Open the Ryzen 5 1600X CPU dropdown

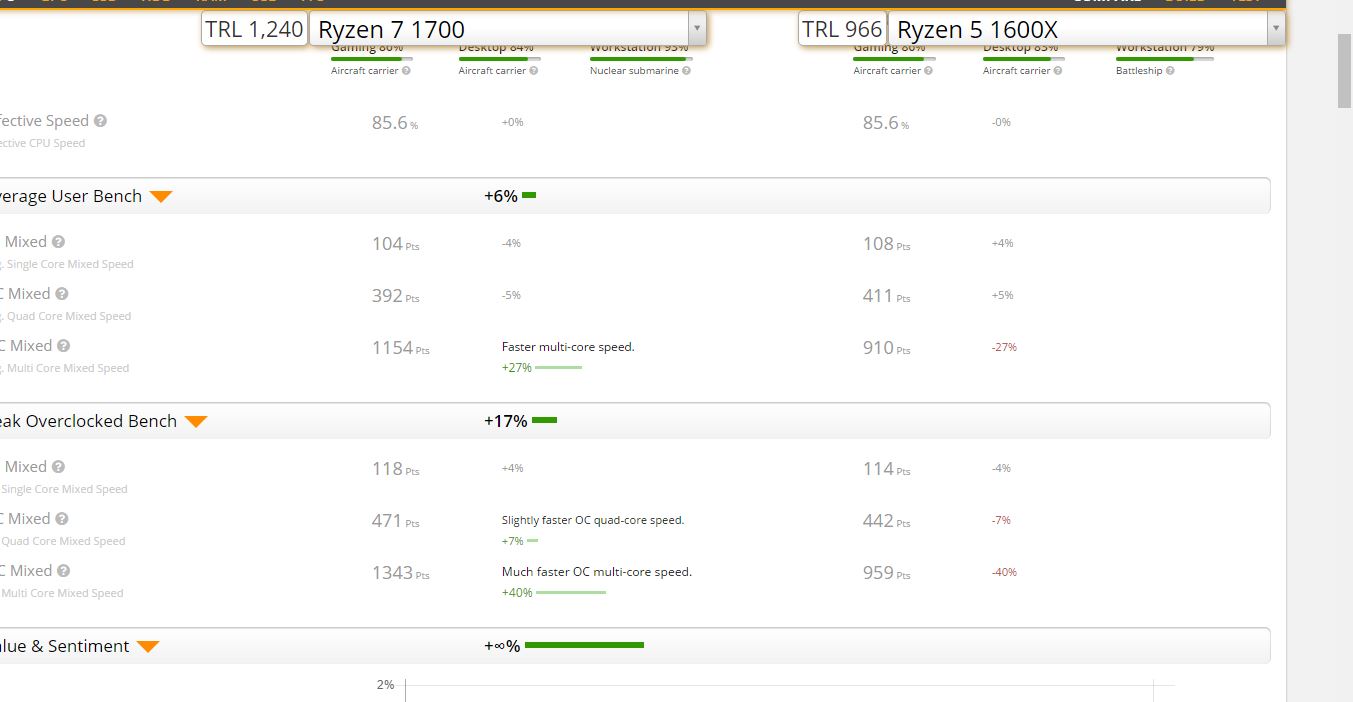pos(1275,30)
